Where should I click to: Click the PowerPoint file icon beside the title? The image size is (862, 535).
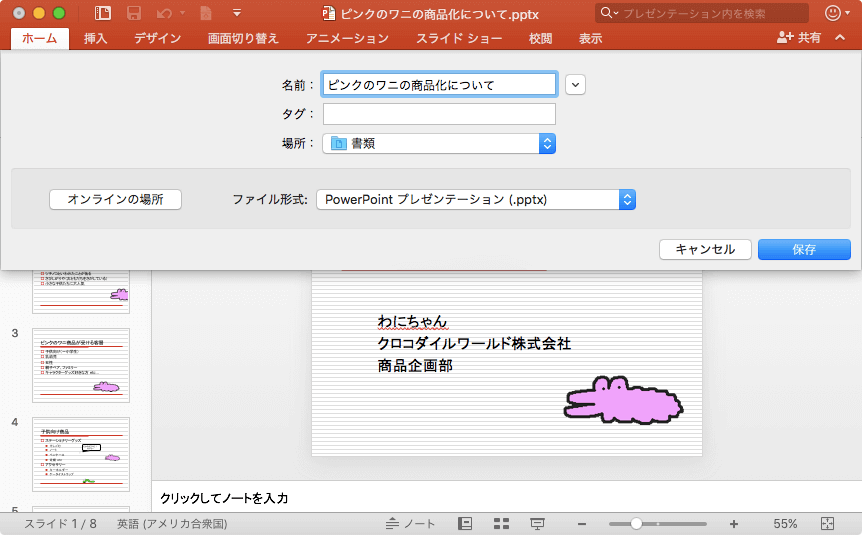(x=329, y=13)
